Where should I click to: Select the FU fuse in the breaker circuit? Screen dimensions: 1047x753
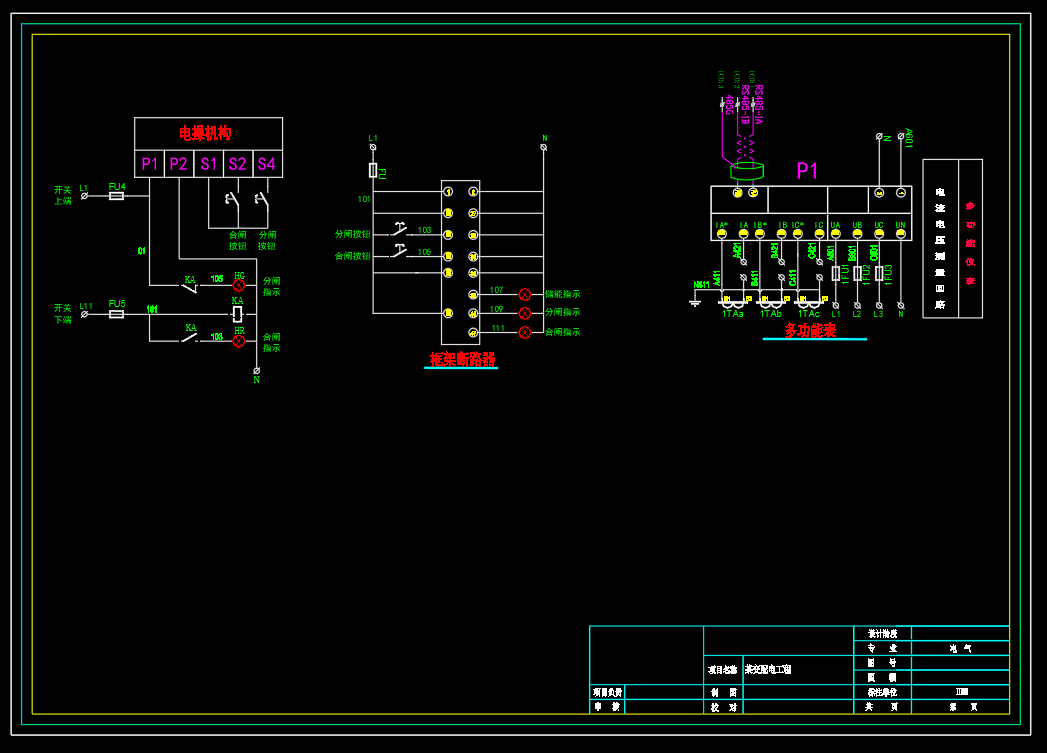373,170
